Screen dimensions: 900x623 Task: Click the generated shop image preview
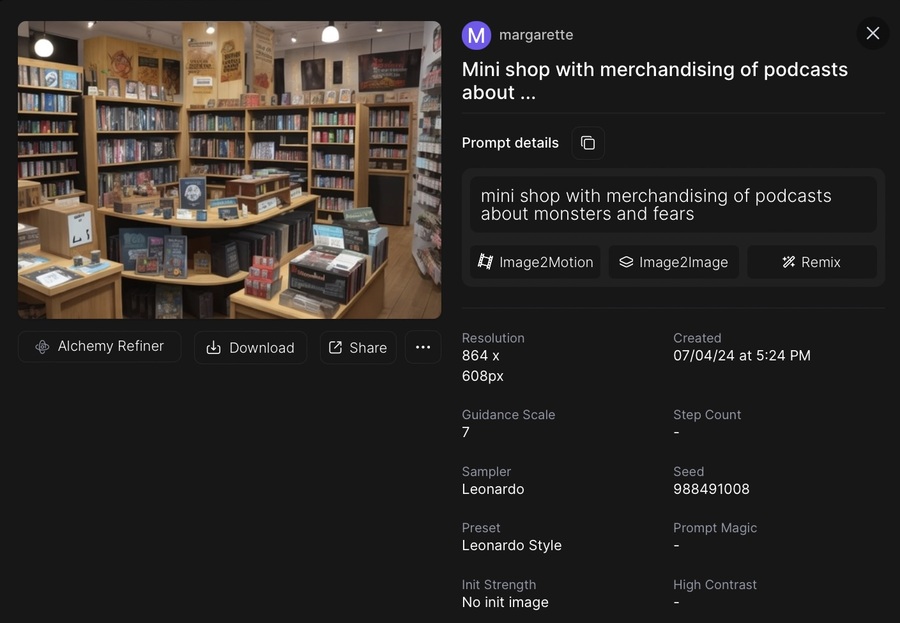click(x=230, y=170)
